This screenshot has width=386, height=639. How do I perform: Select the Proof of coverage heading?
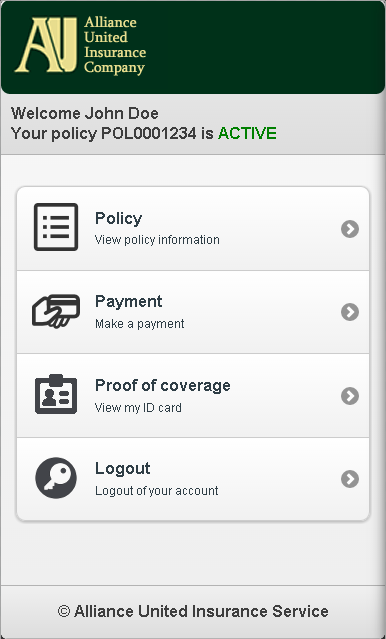(x=163, y=385)
